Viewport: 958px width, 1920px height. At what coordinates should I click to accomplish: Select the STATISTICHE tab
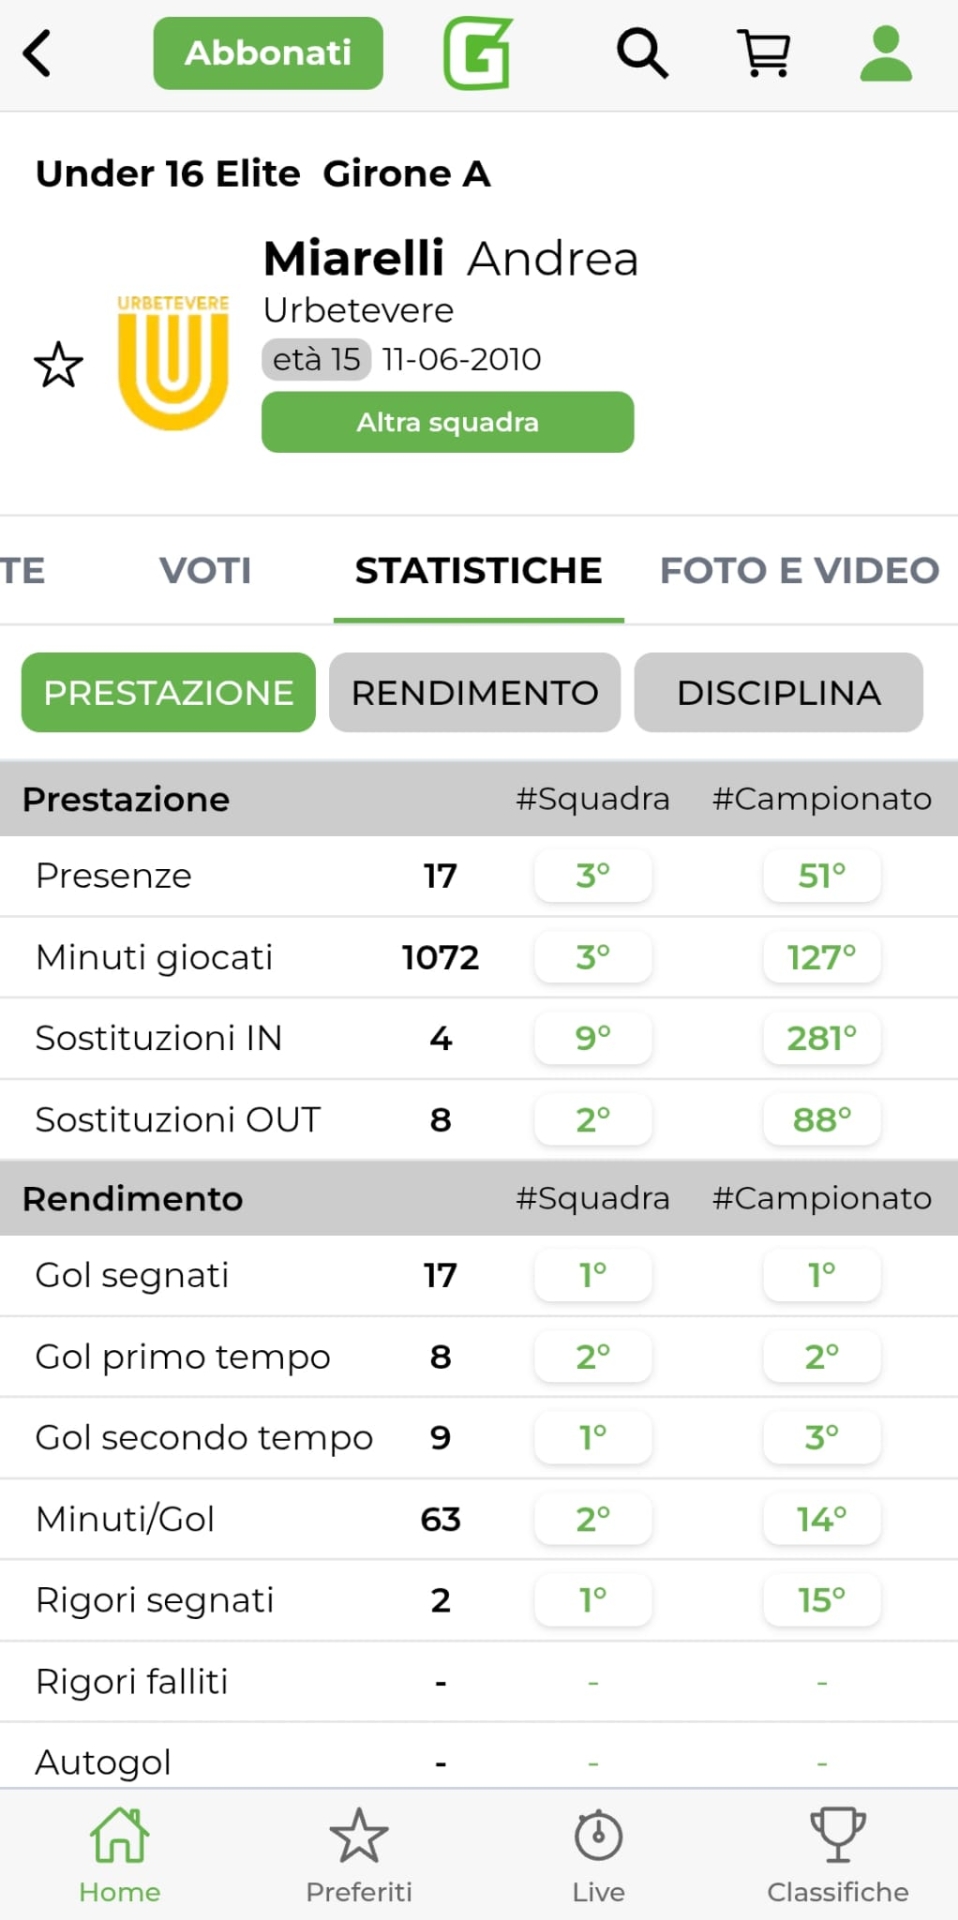(x=478, y=571)
